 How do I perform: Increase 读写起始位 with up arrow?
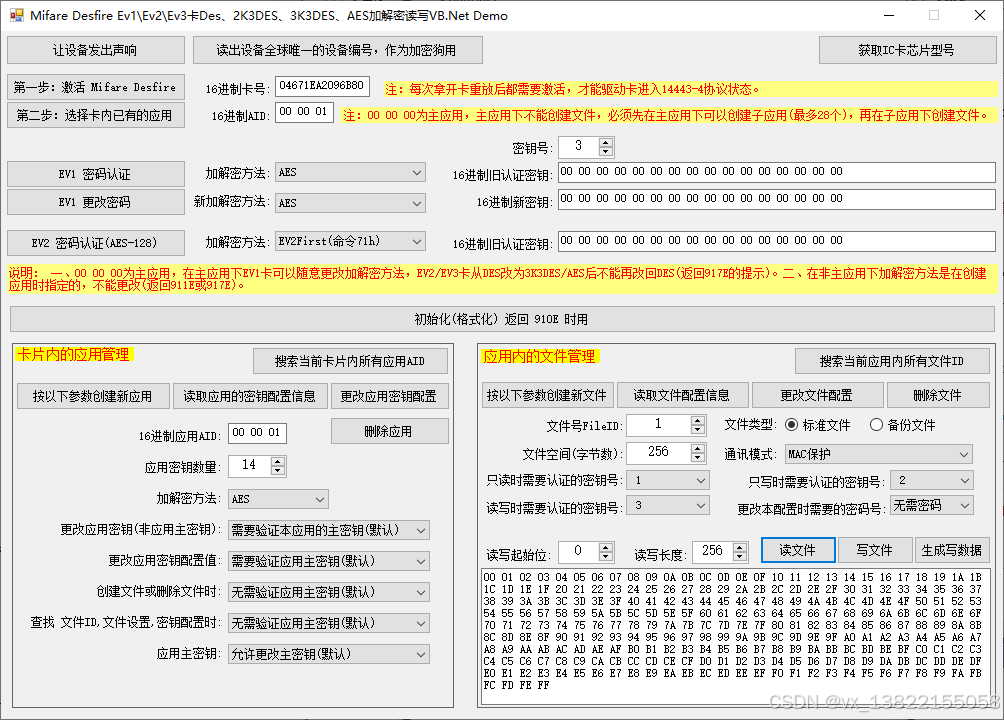[606, 547]
